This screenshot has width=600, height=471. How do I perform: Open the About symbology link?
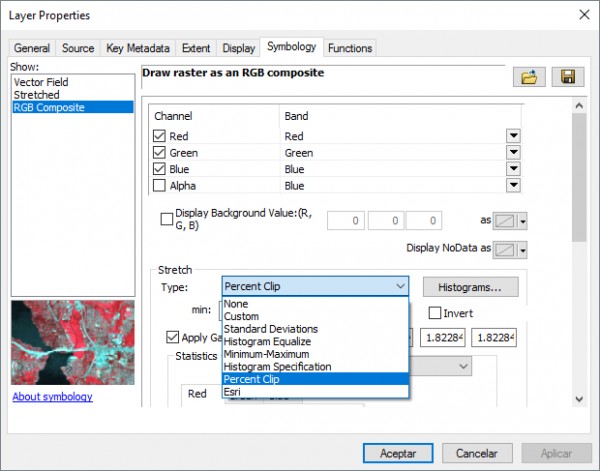tap(52, 397)
